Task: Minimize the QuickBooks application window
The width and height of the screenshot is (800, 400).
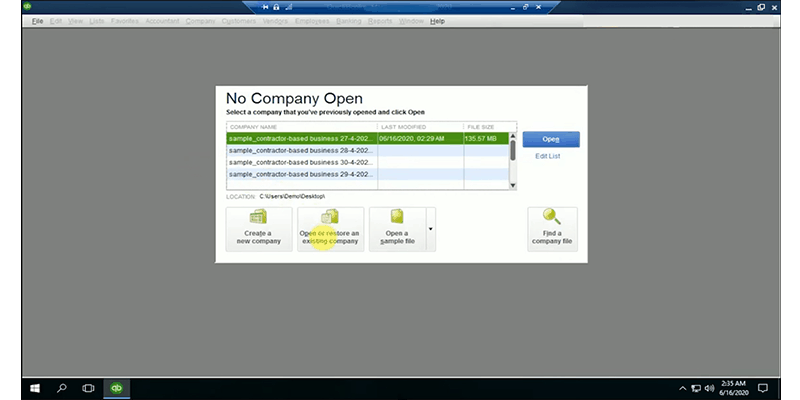Action: (748, 7)
